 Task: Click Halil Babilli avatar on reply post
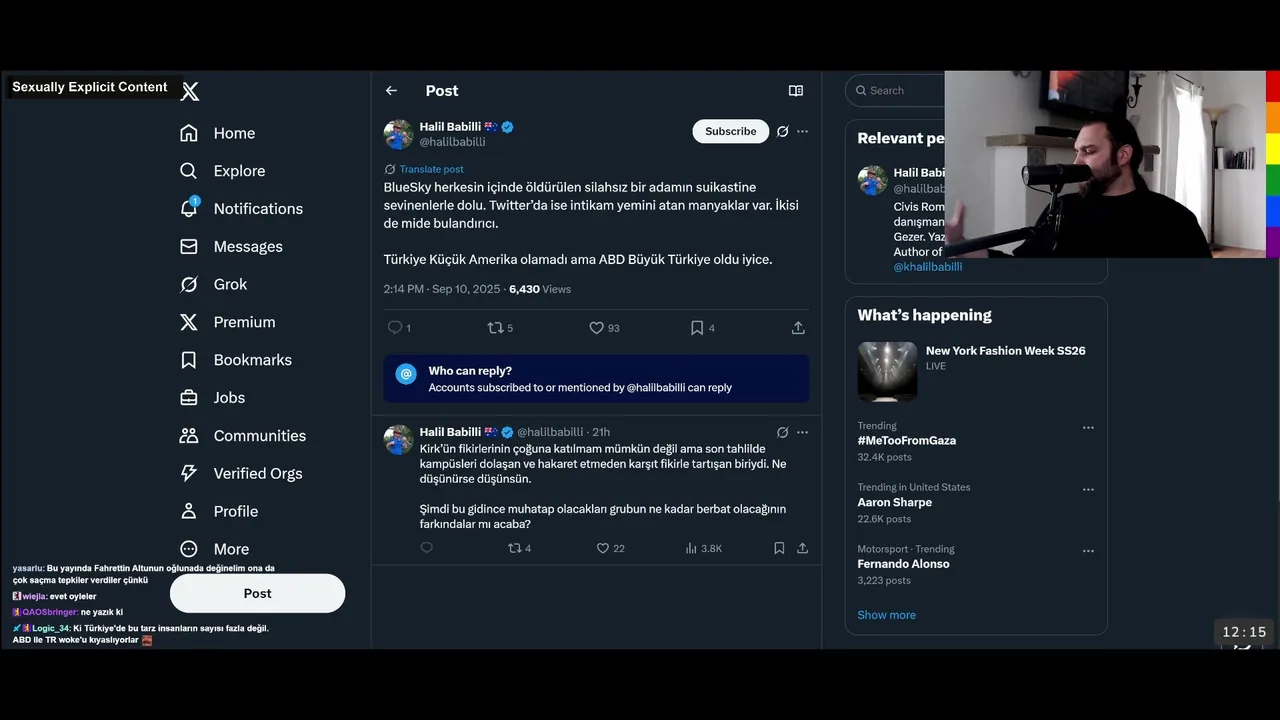tap(398, 440)
